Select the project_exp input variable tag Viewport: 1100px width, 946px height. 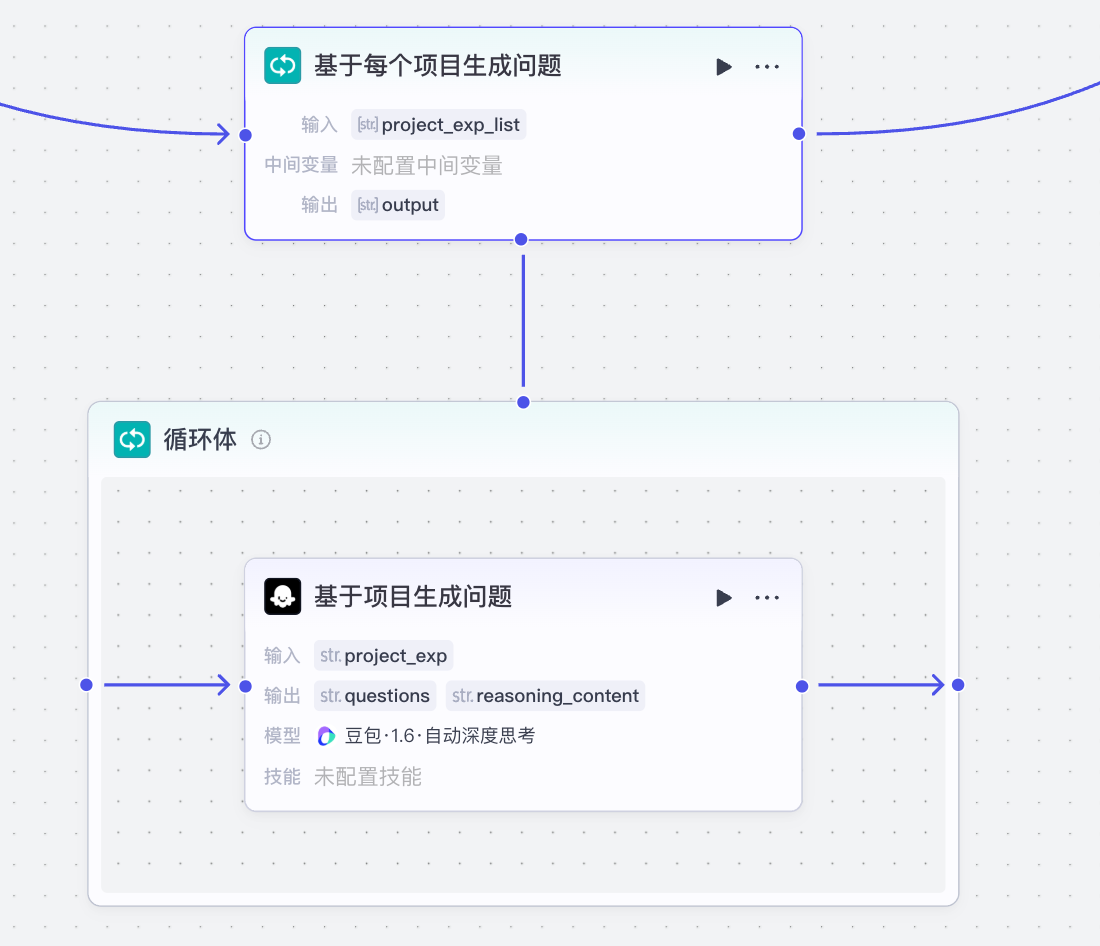coord(383,656)
